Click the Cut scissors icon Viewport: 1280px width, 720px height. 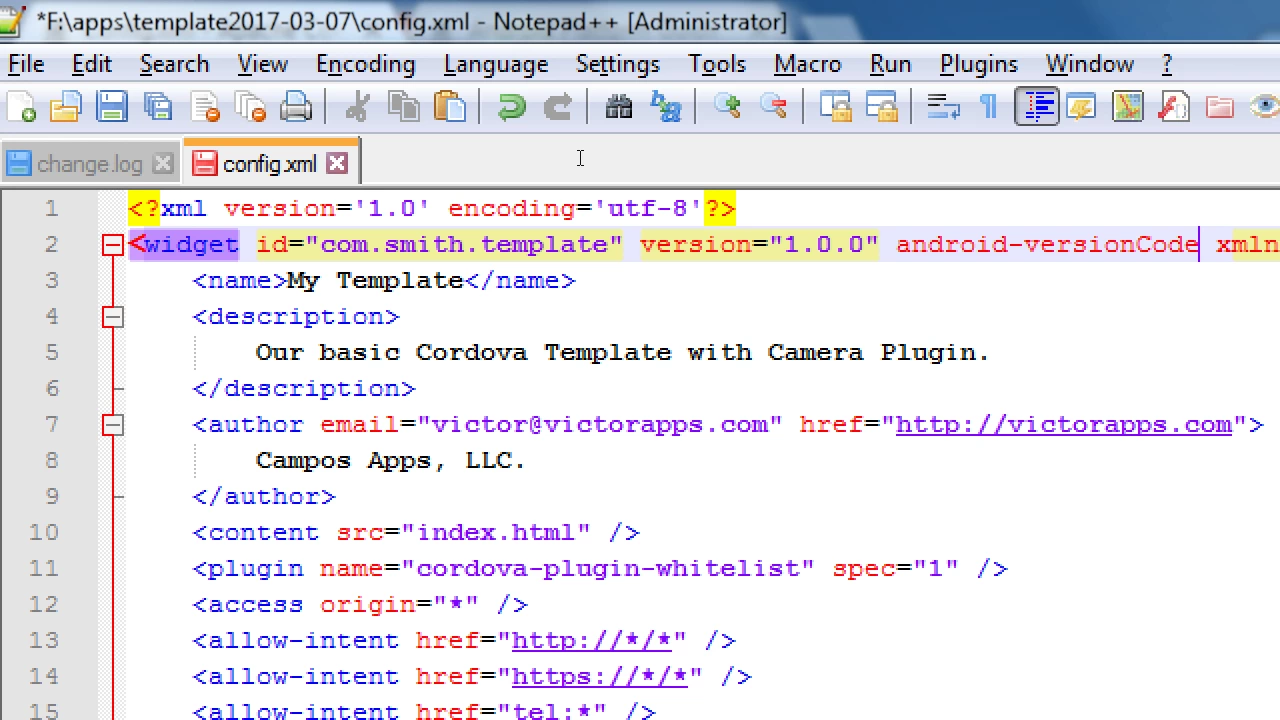click(357, 107)
